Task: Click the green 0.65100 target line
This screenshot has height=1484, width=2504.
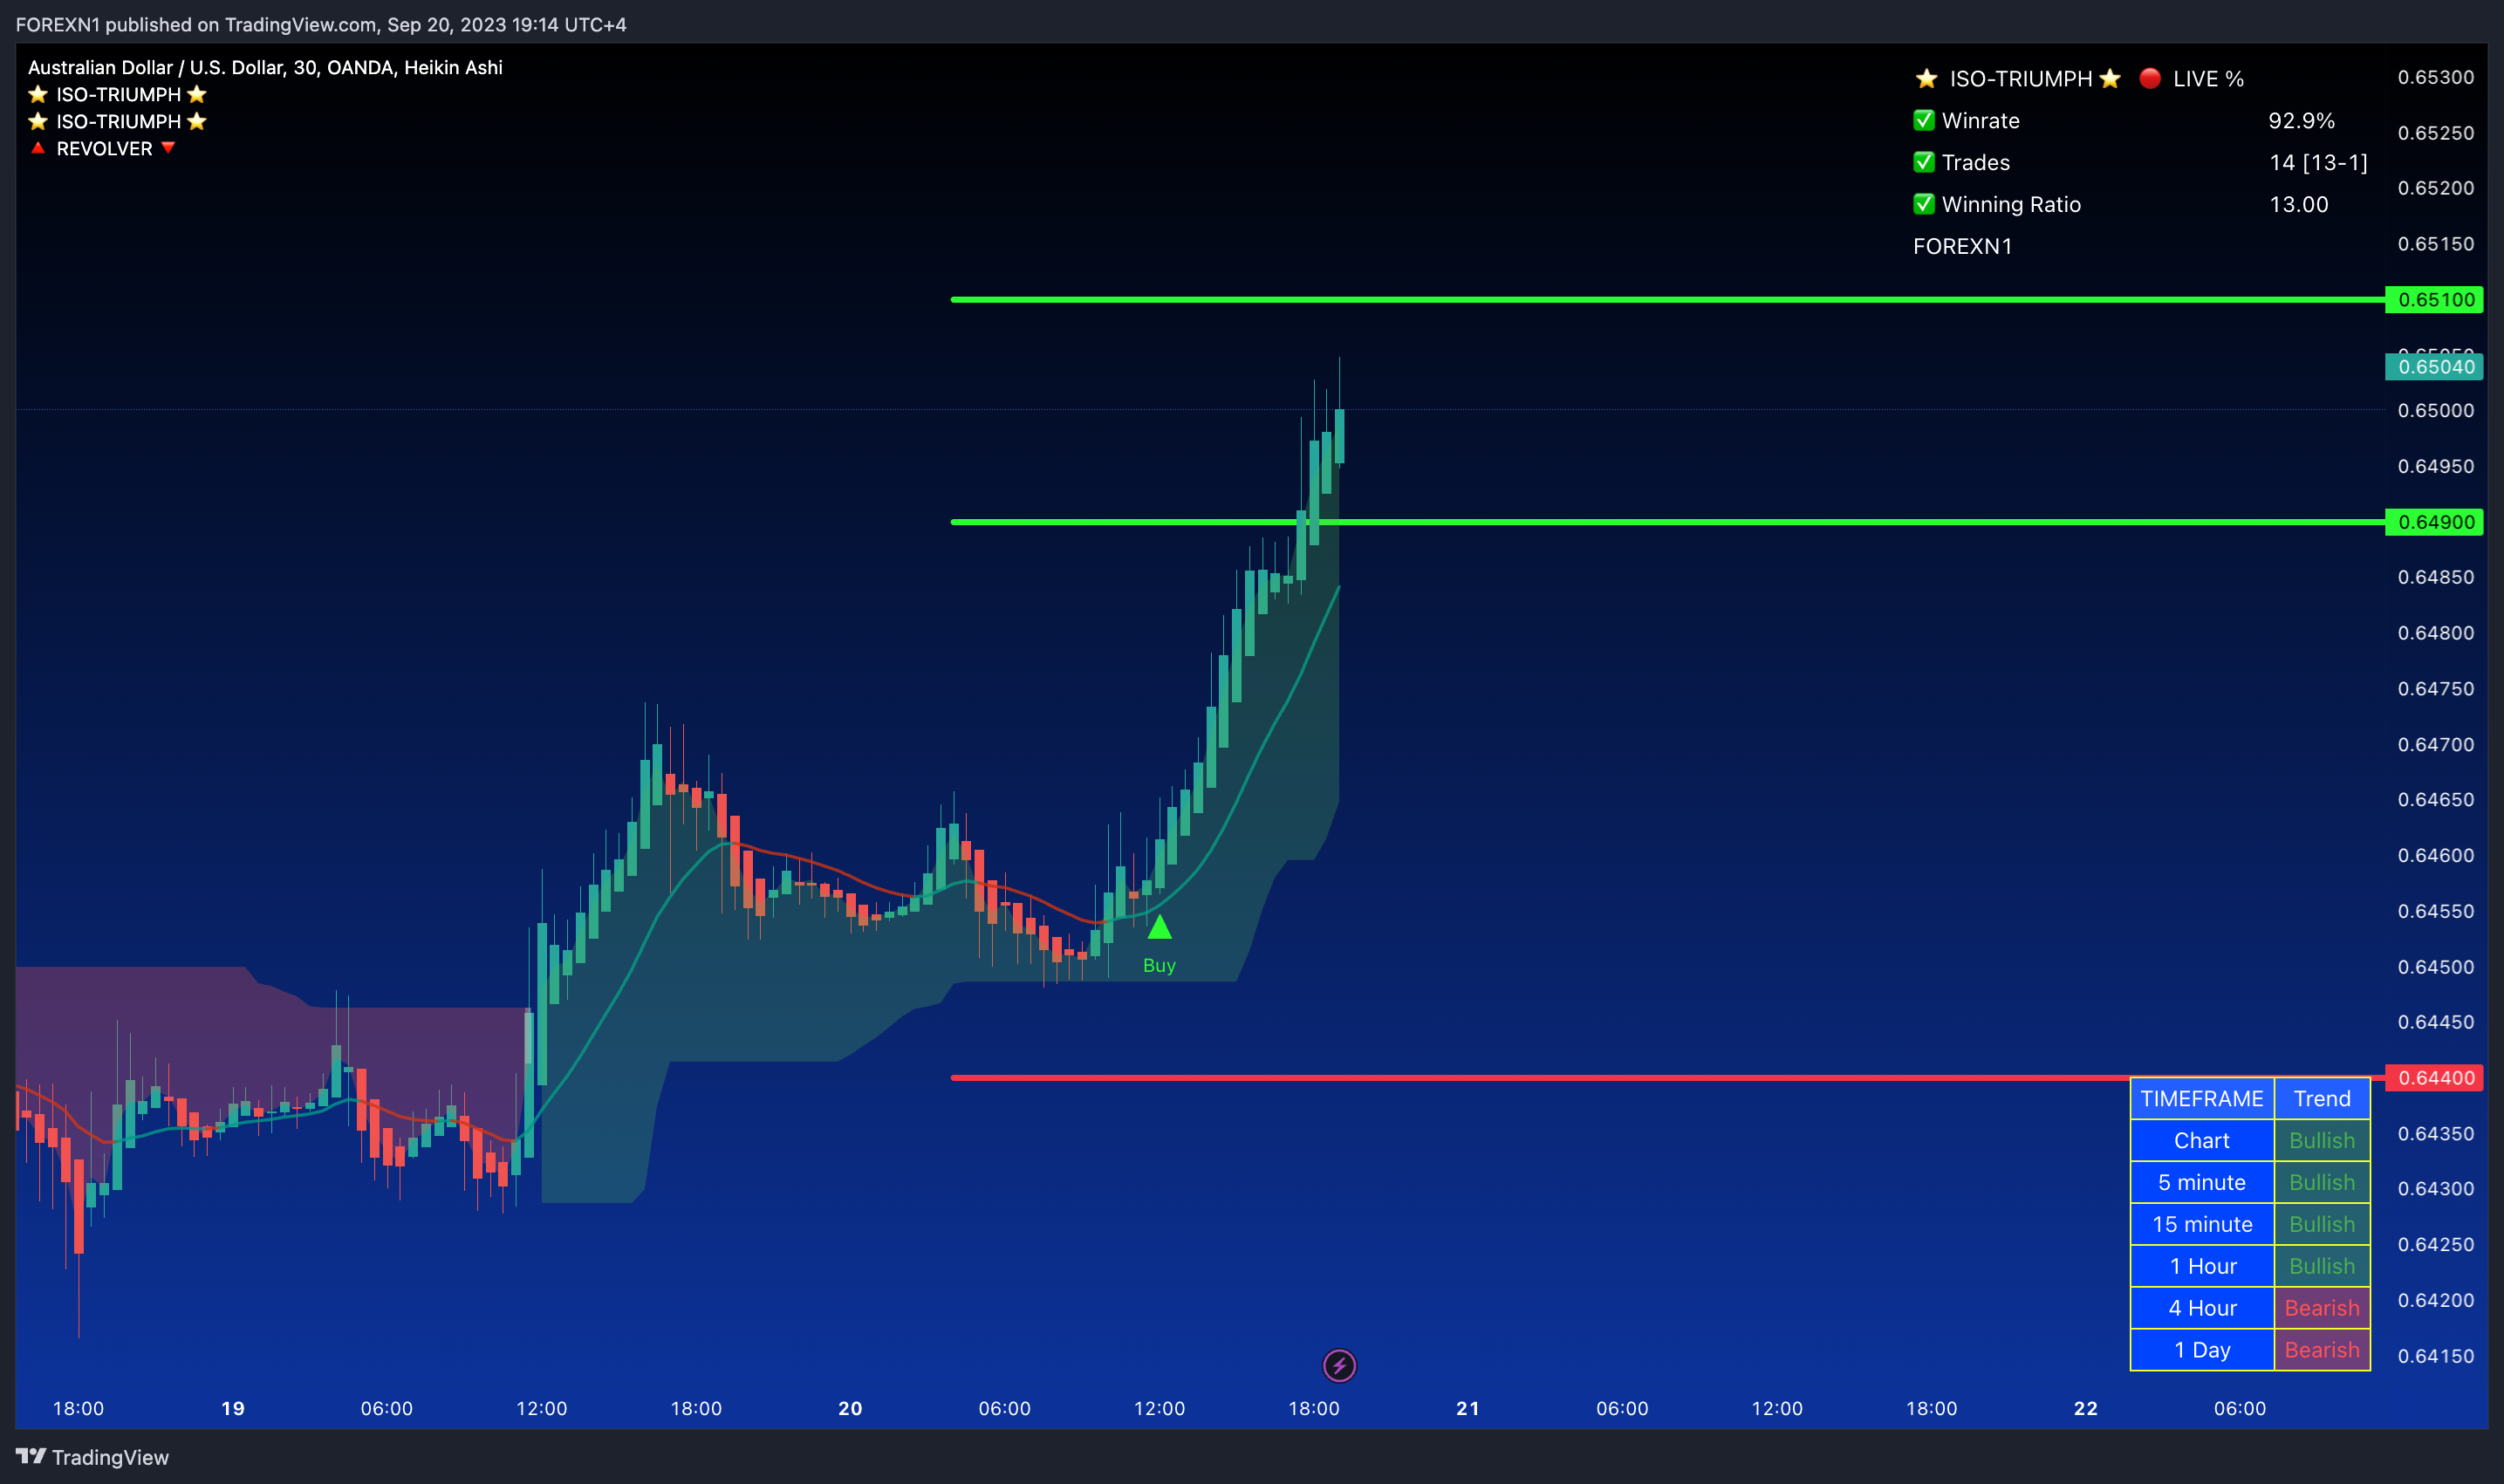Action: pyautogui.click(x=1667, y=299)
